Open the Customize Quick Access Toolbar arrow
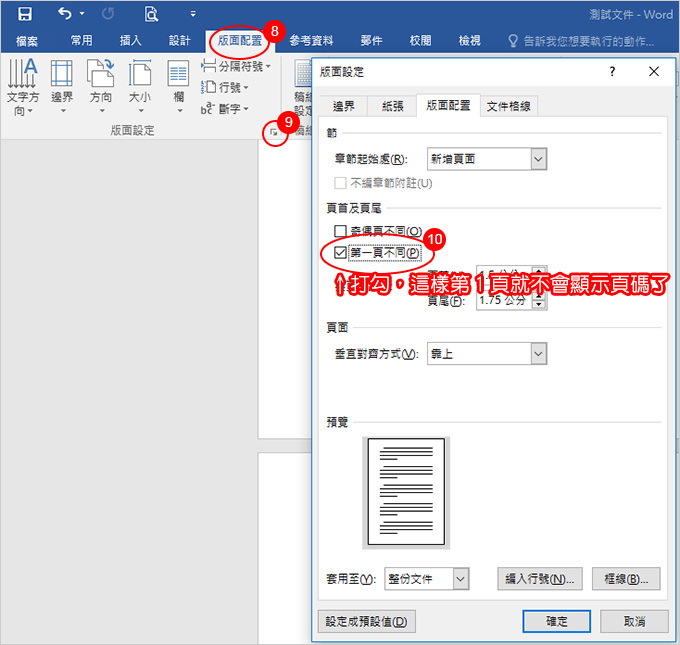 (x=193, y=14)
